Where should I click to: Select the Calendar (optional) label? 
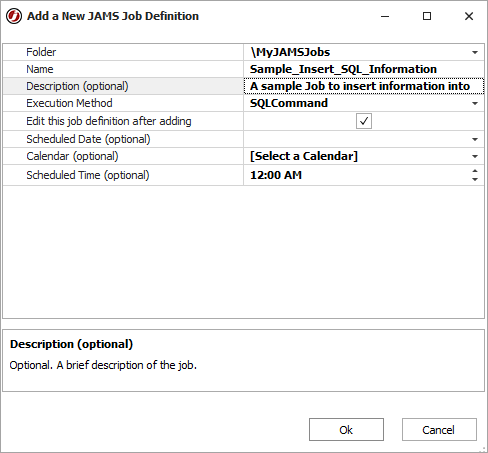tap(72, 156)
